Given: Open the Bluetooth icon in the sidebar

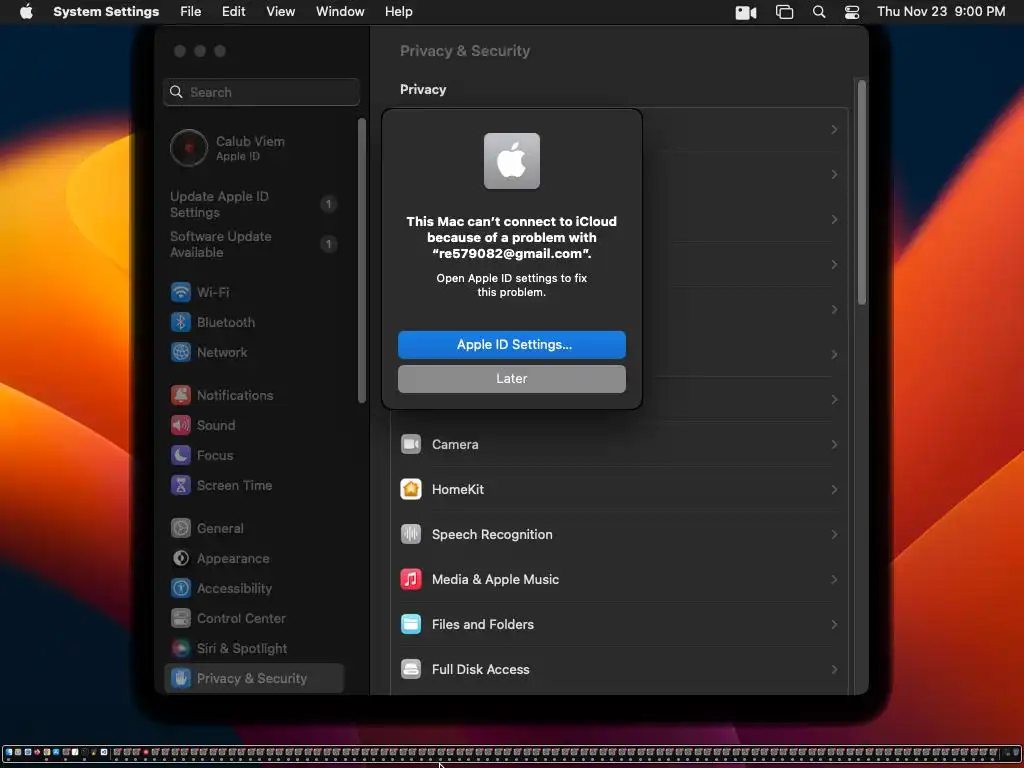Looking at the screenshot, I should click(181, 322).
